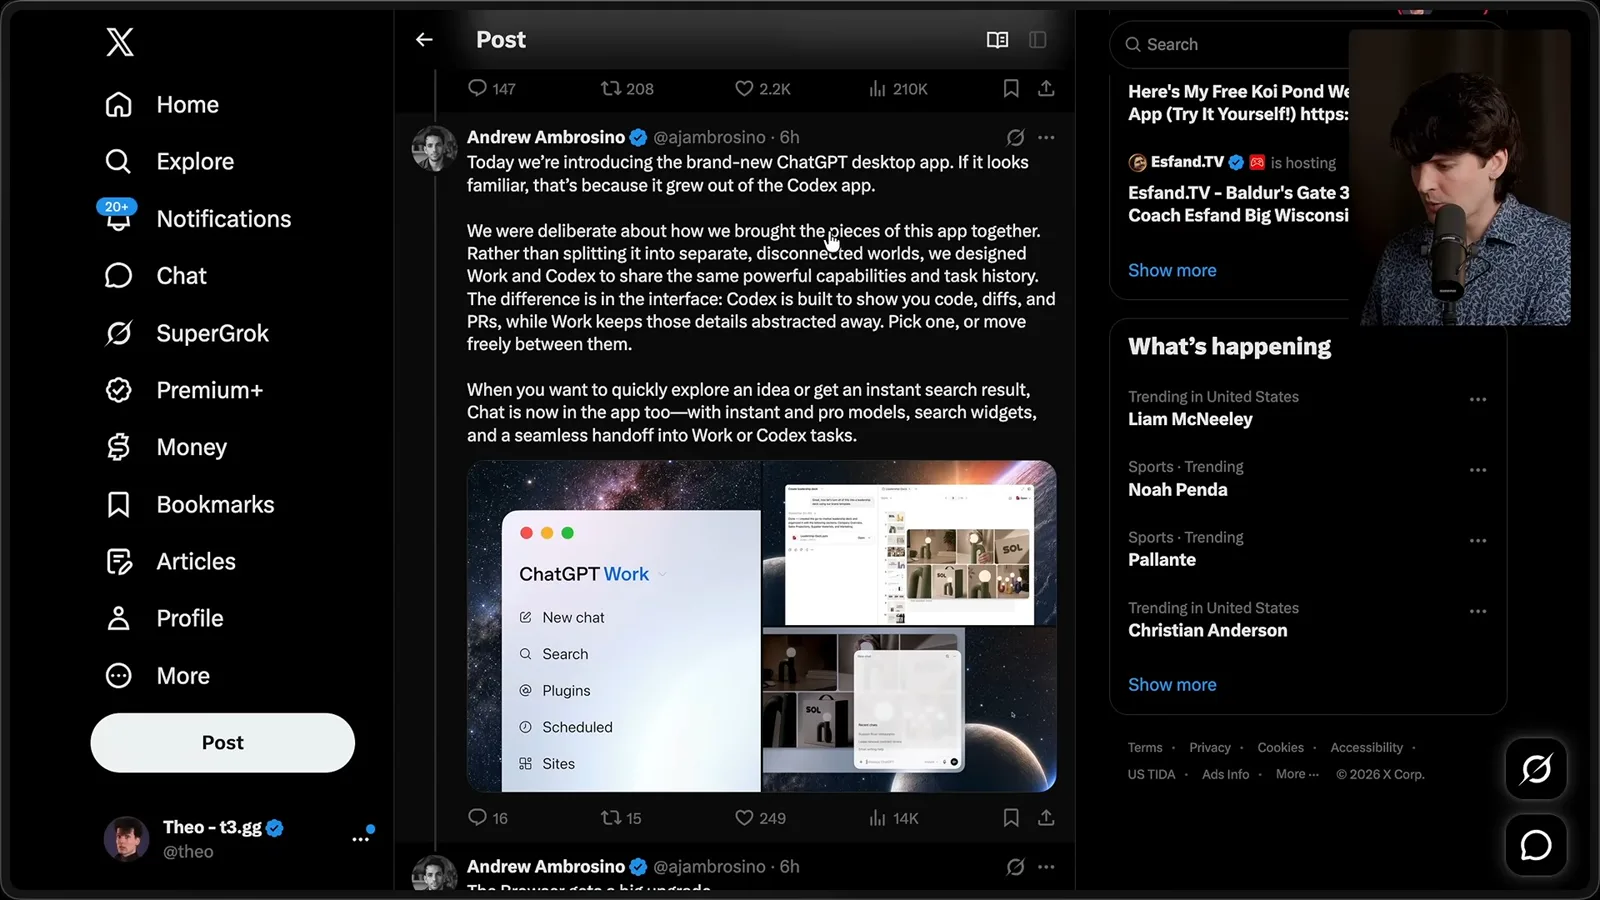Open more options for Liam McNeeley trend
This screenshot has height=900, width=1600.
tap(1478, 399)
